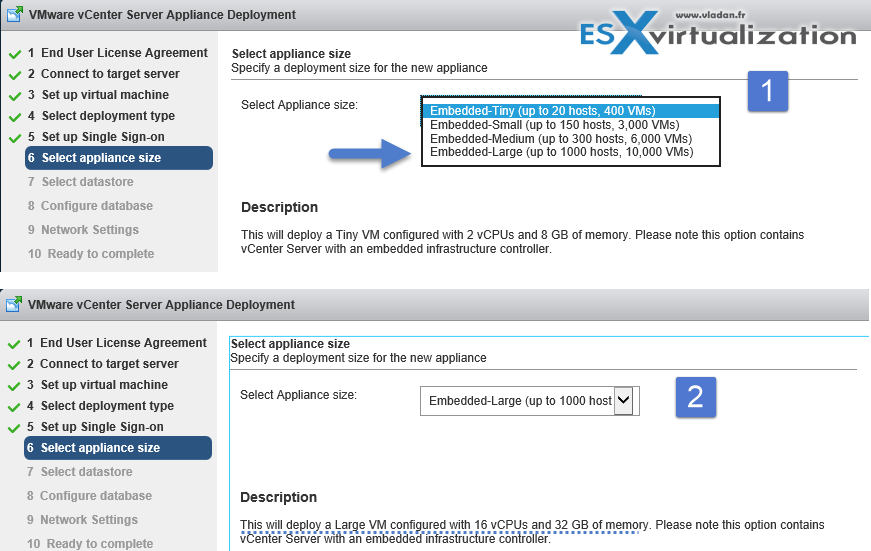Go to step 5 Set up Single Sign-on in bottom window
Viewport: 871px width, 551px height.
click(95, 427)
